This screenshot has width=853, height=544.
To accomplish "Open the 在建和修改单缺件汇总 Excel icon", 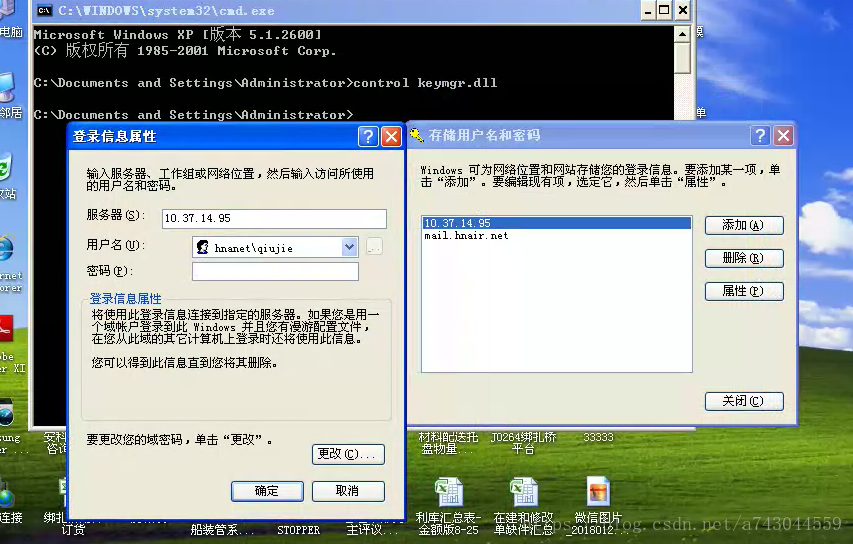I will pos(523,506).
